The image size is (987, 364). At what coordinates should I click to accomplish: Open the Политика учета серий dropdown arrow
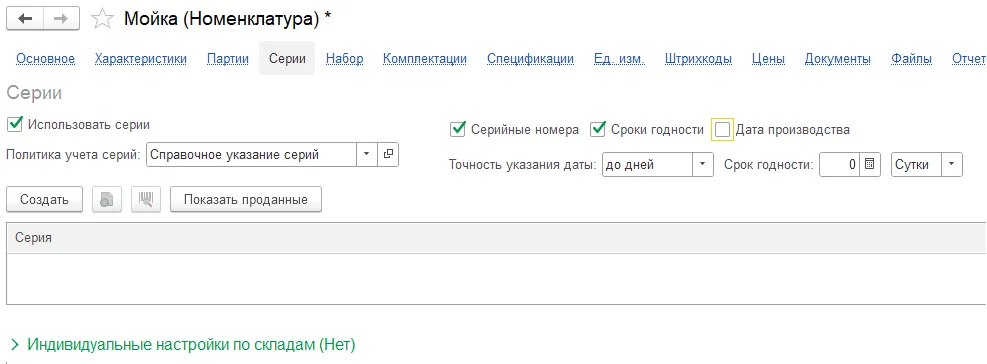coord(366,154)
